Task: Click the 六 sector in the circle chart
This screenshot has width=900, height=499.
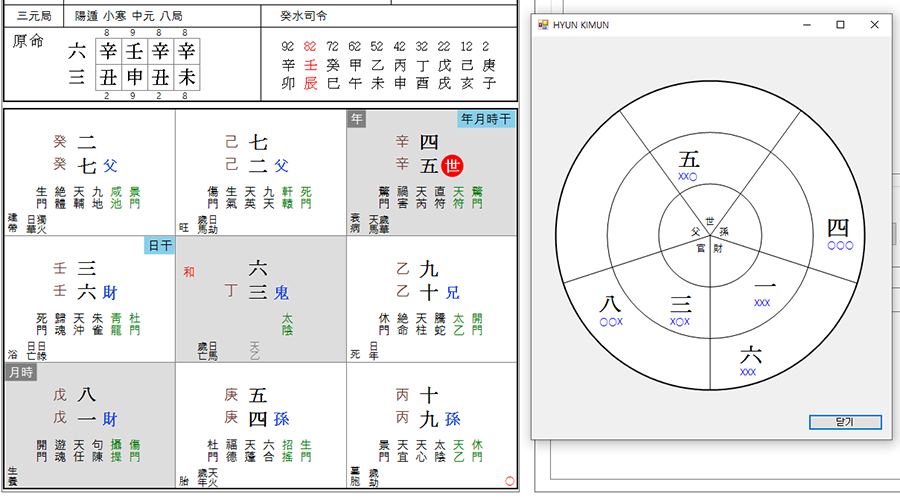Action: (x=750, y=355)
